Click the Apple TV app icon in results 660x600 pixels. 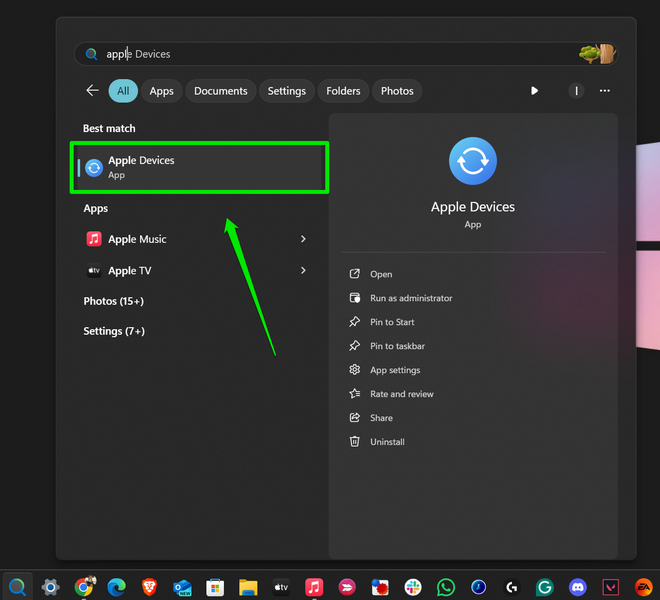(94, 271)
